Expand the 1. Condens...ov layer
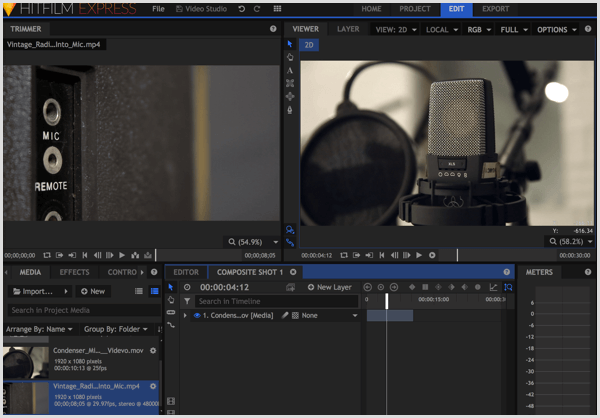This screenshot has height=418, width=600. pyautogui.click(x=185, y=315)
